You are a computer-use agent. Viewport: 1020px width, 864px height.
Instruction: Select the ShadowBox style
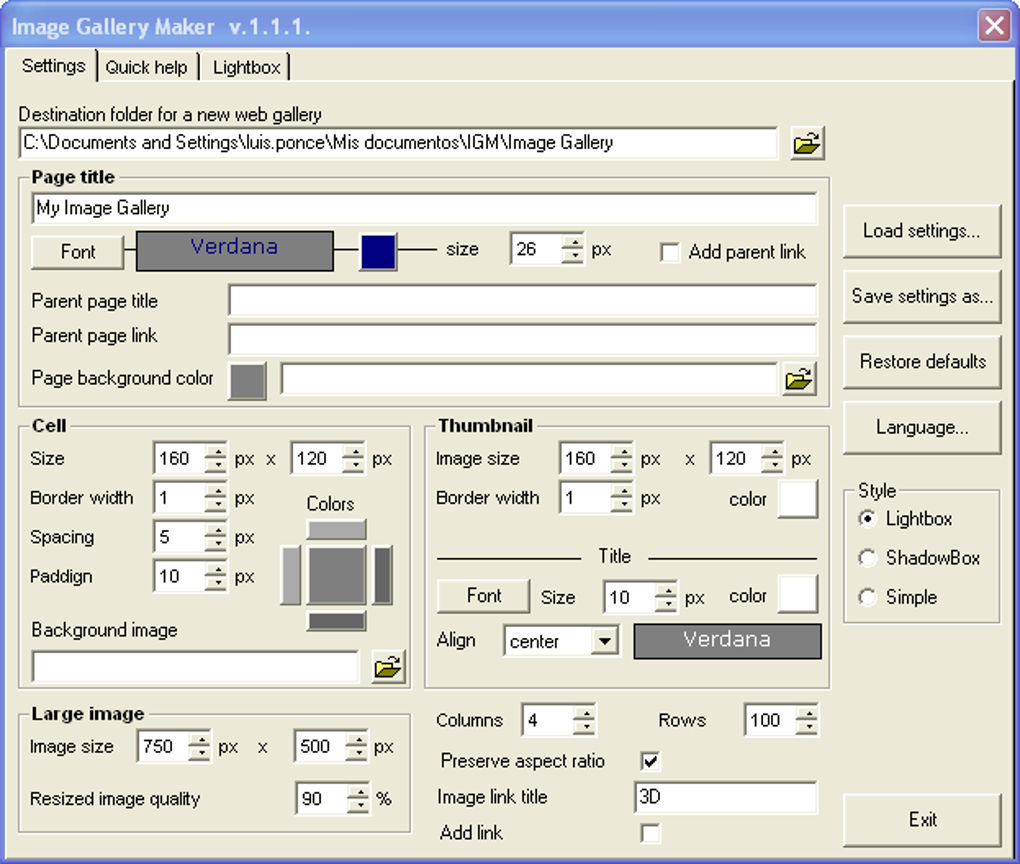(x=866, y=558)
